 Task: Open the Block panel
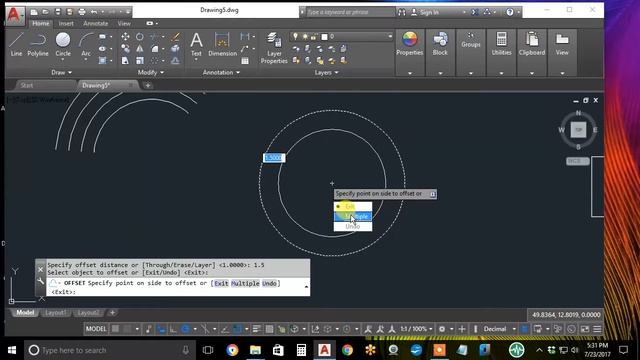440,44
